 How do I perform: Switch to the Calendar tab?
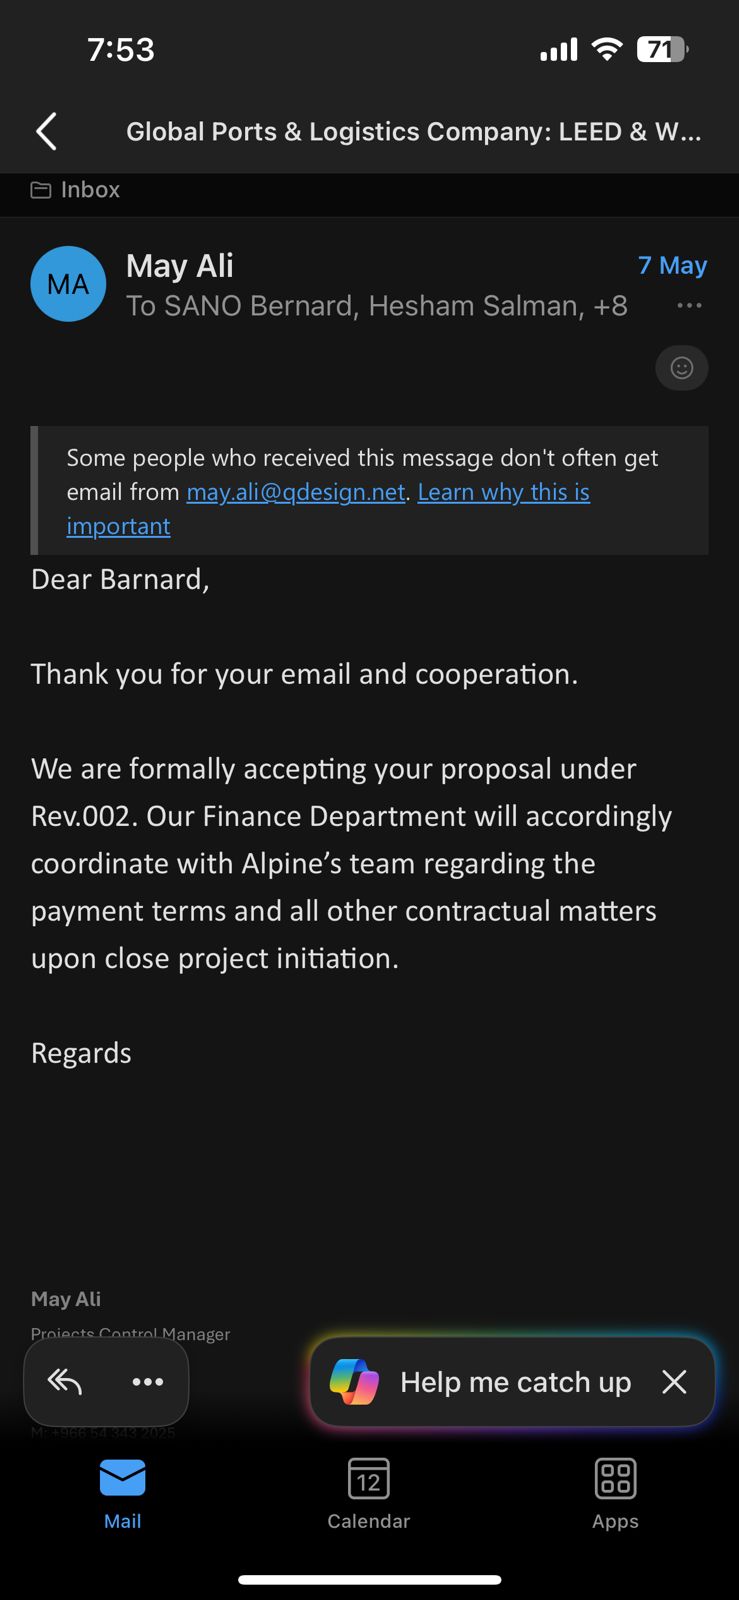pyautogui.click(x=369, y=1494)
